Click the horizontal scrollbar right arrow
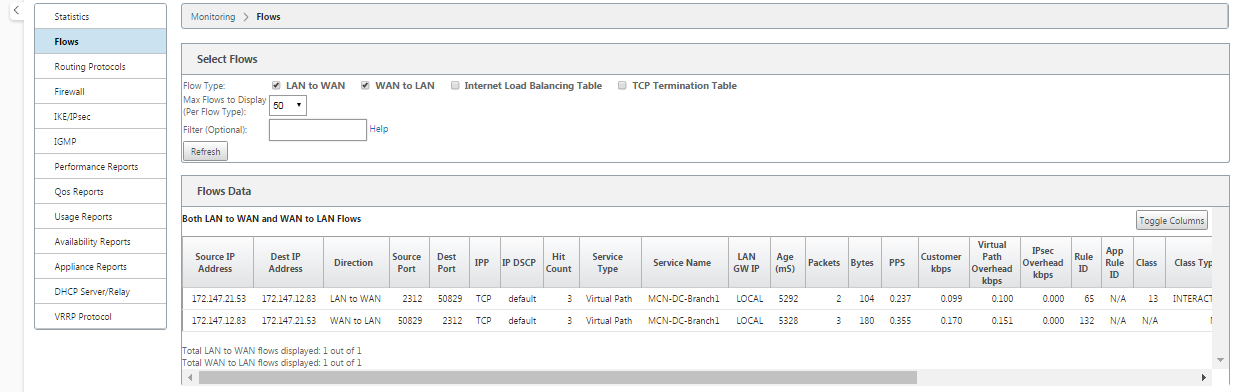1239x392 pixels. click(1204, 378)
